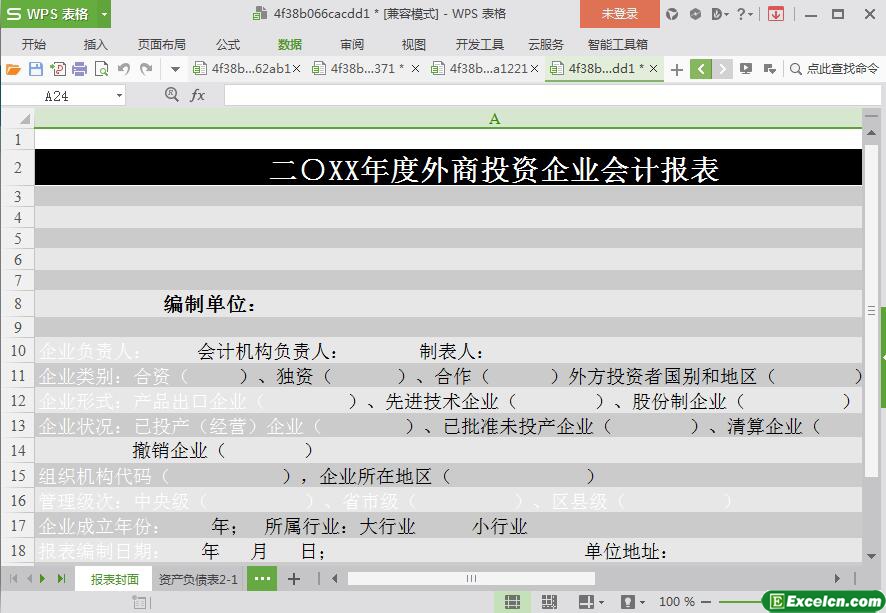Screen dimensions: 886x613
Task: Click the Open folder icon in toolbar
Action: tap(13, 69)
